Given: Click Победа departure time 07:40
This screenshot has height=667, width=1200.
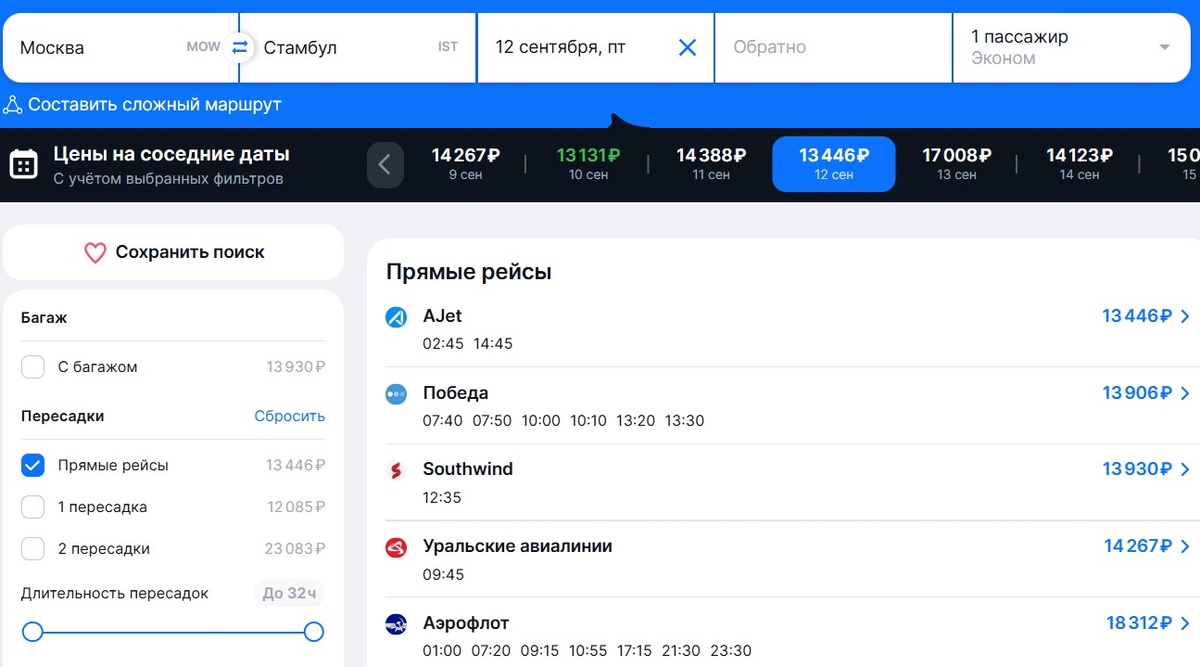Looking at the screenshot, I should click(x=443, y=421).
